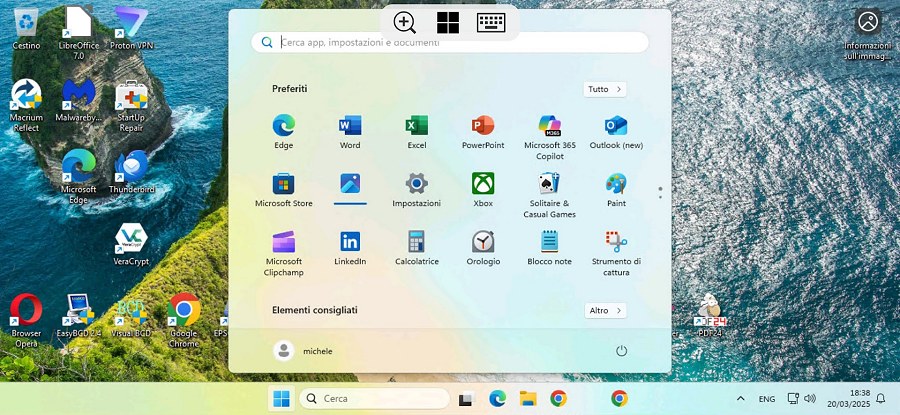Launch Outlook (new)
900x415 pixels.
pos(616,131)
